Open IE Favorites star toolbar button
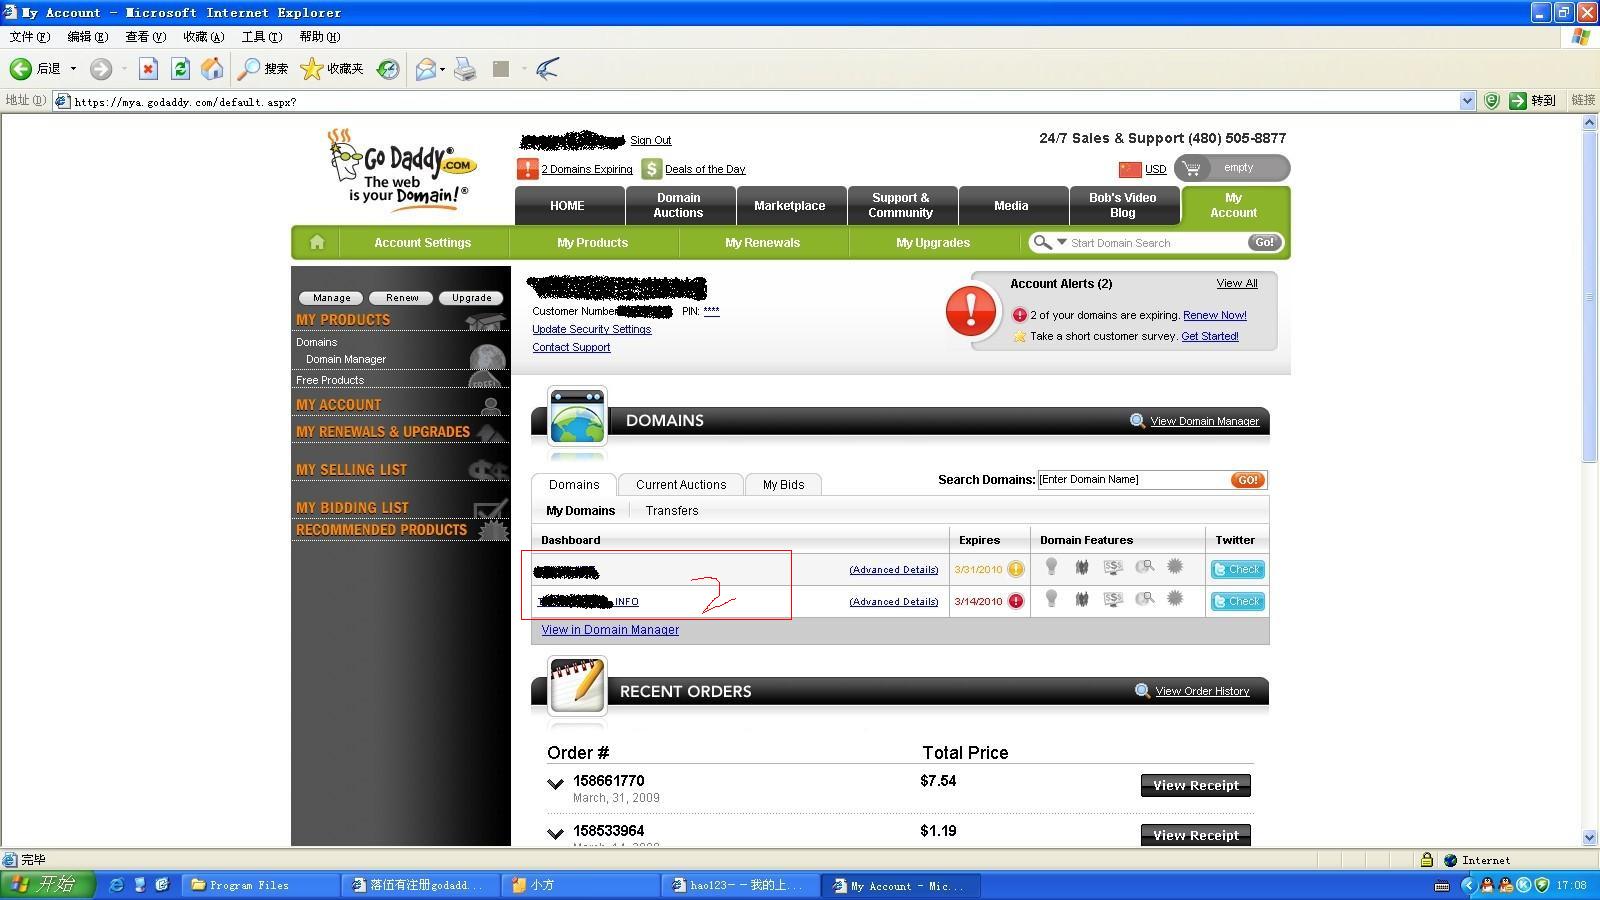The height and width of the screenshot is (900, 1600). [x=332, y=69]
